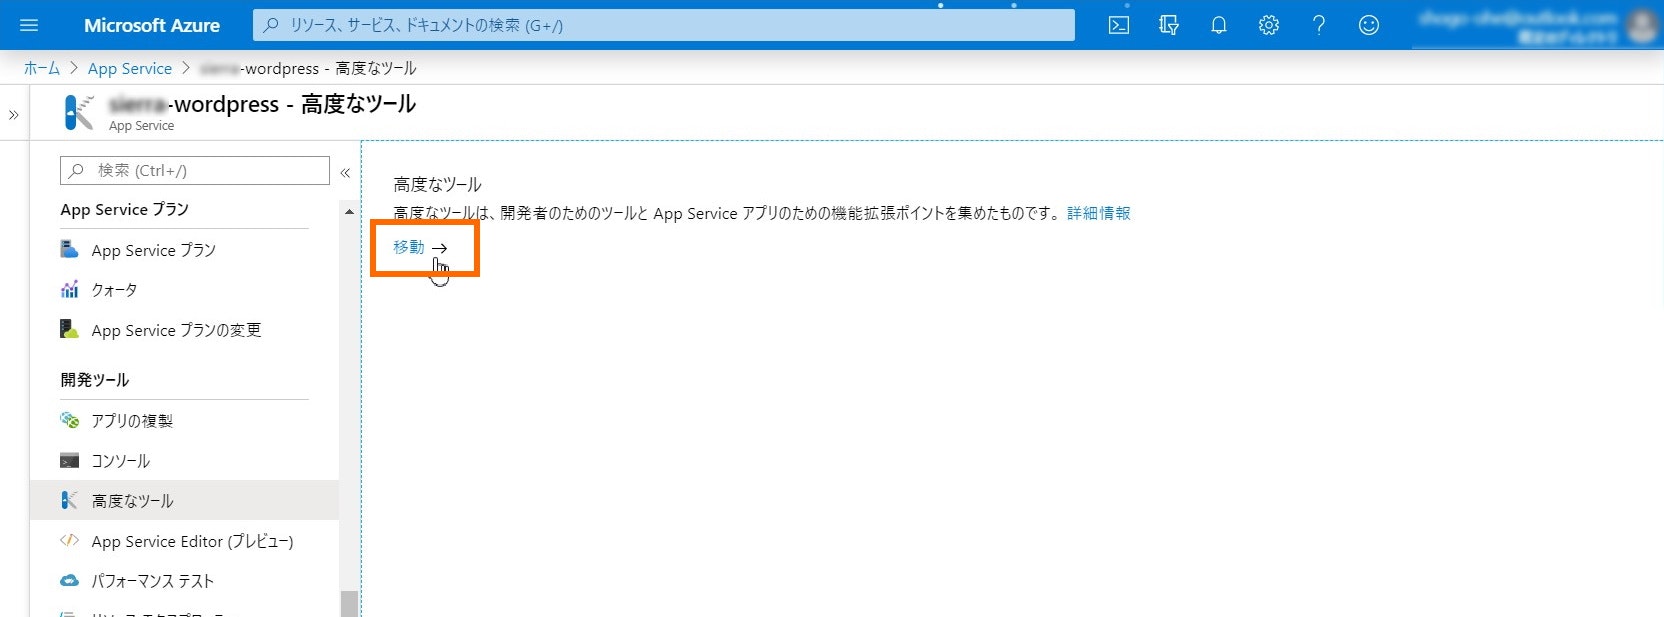Click the Kudu icon beside the page title
1664x617 pixels.
pyautogui.click(x=78, y=112)
